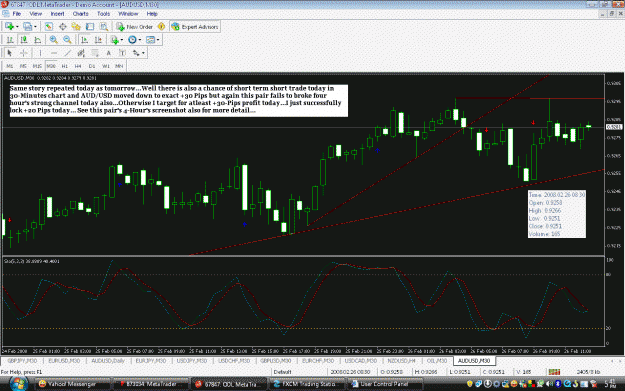The image size is (625, 391).
Task: Switch to the AUDUSD,Daily chart tab
Action: 108,361
